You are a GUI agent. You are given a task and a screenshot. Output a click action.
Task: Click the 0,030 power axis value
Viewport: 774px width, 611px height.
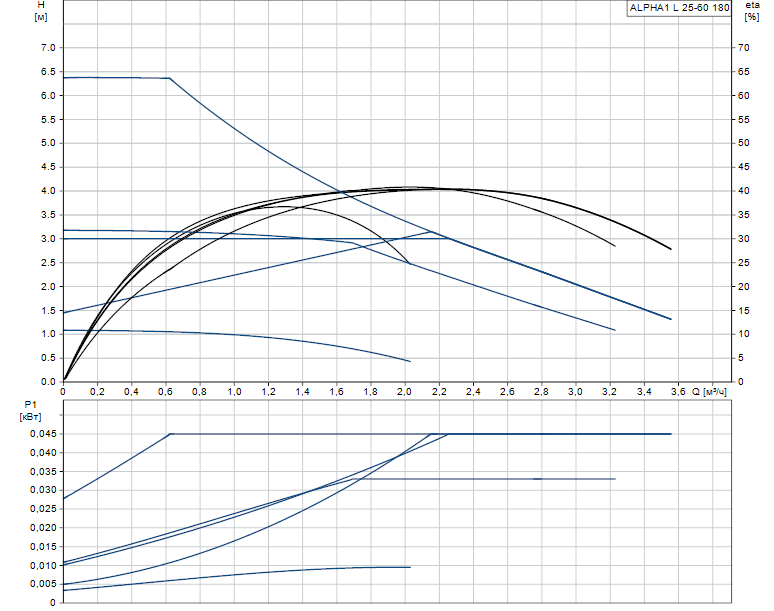43,490
